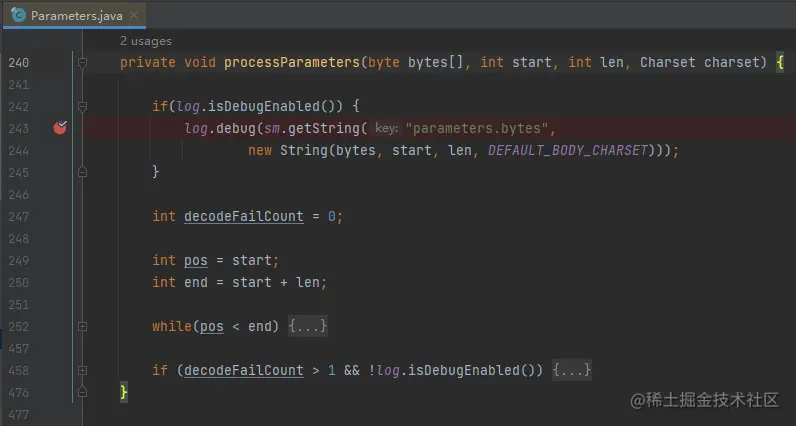The image size is (796, 426).
Task: Click the {...} placeholder after isDebugEnabled())
Action: point(572,370)
